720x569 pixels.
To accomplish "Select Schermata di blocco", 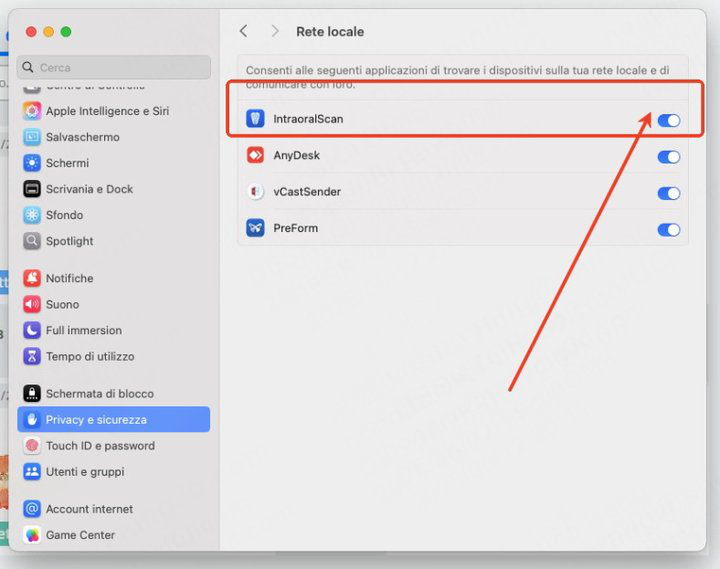I will click(113, 394).
